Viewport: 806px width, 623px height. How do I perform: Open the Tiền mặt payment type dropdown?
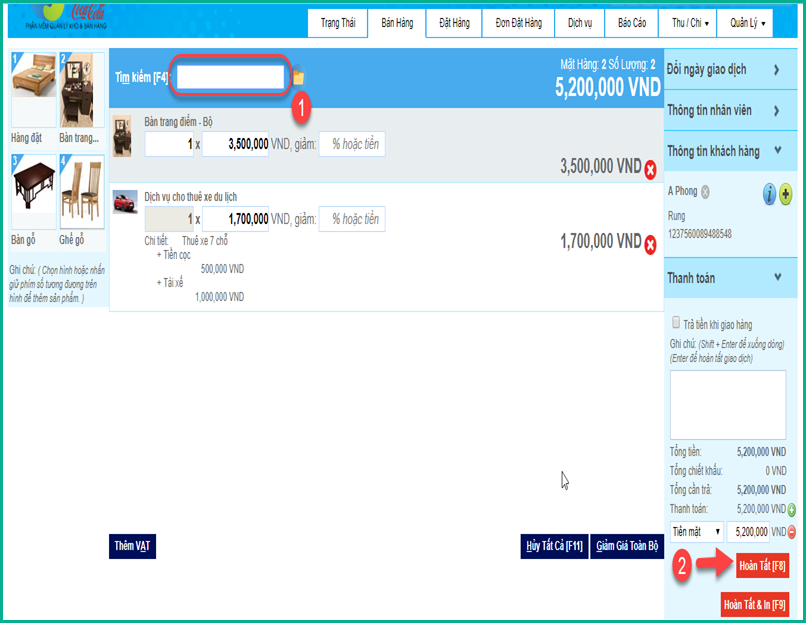697,532
